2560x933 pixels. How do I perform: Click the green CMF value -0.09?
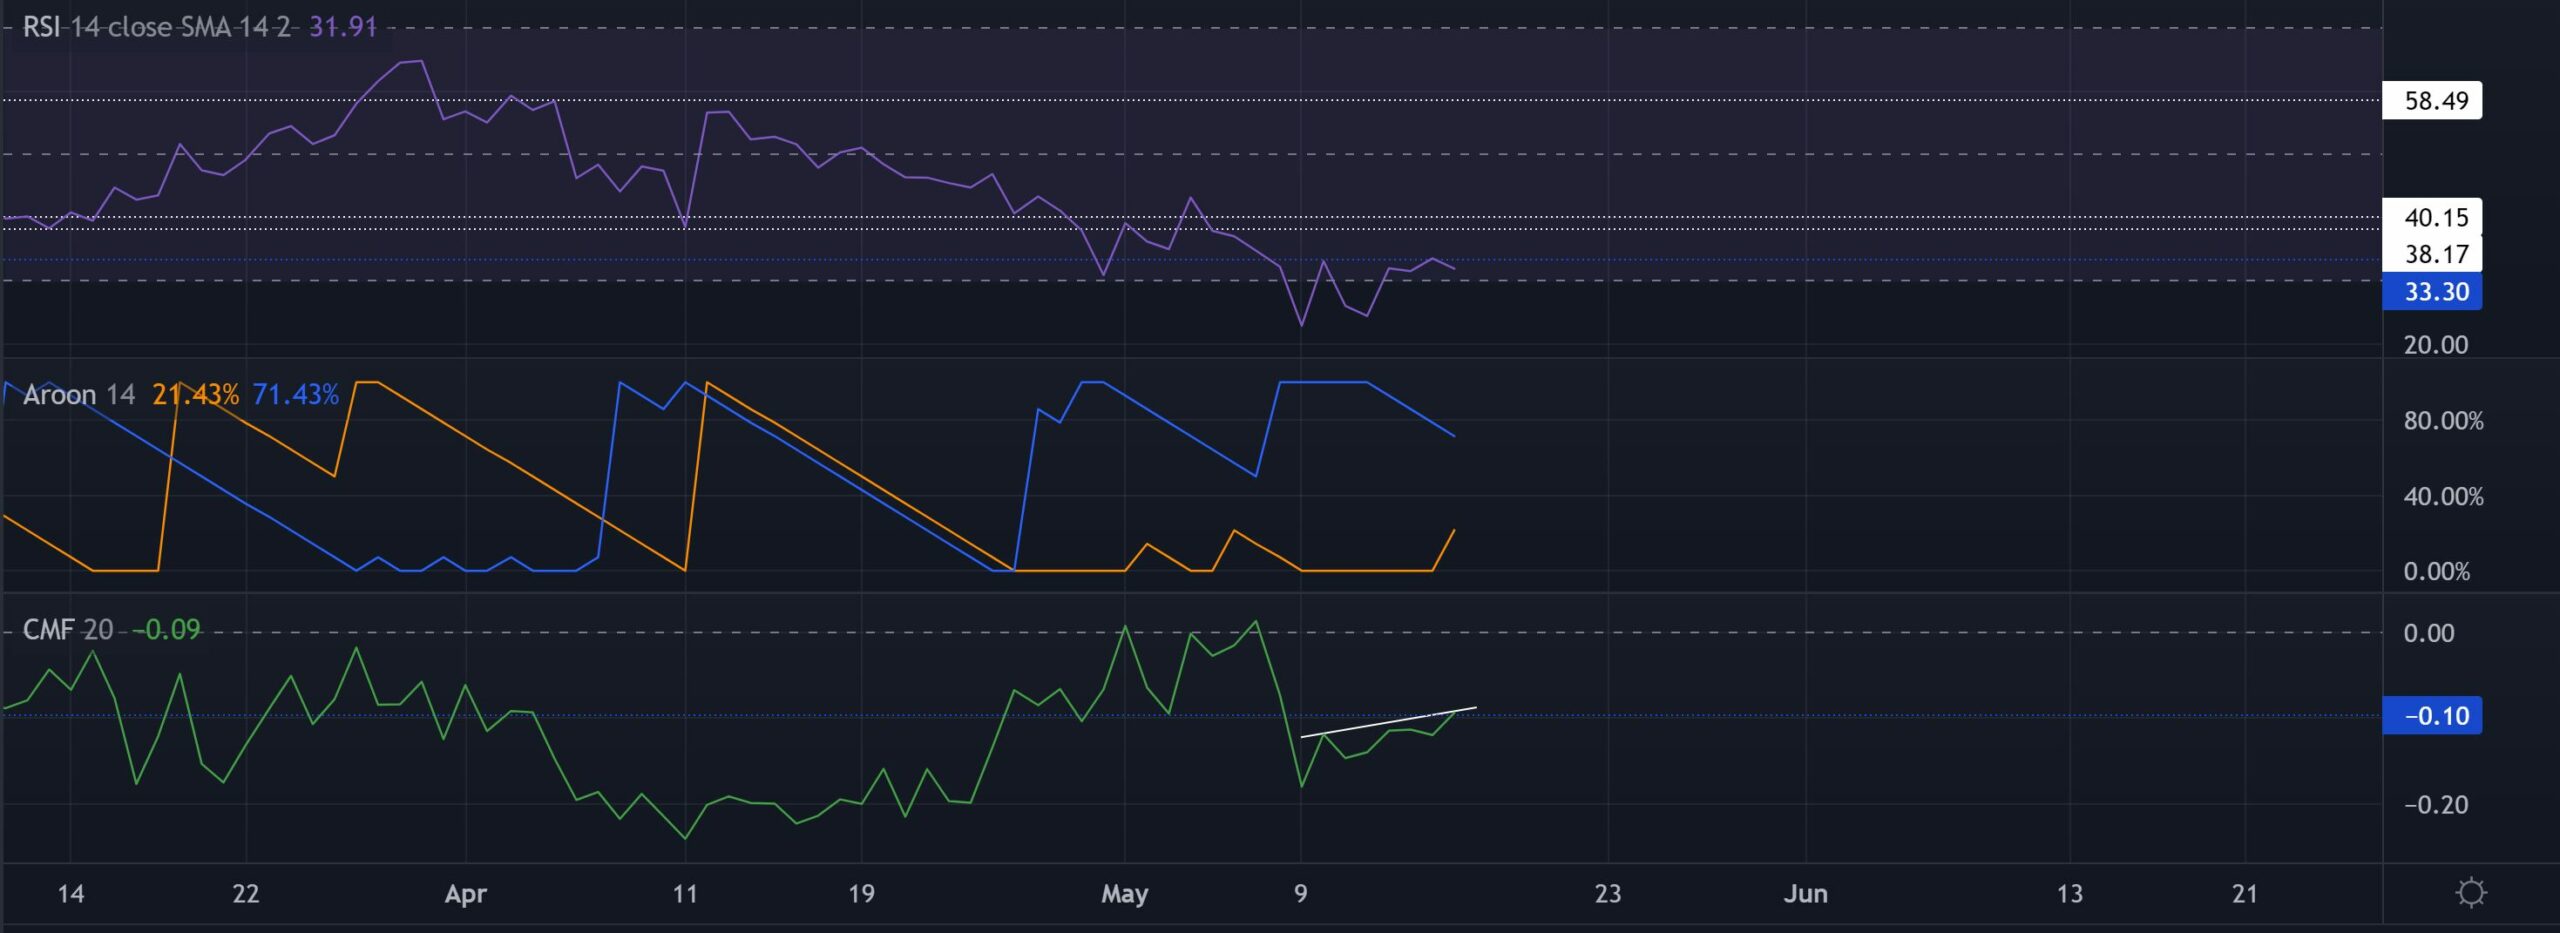coord(168,630)
